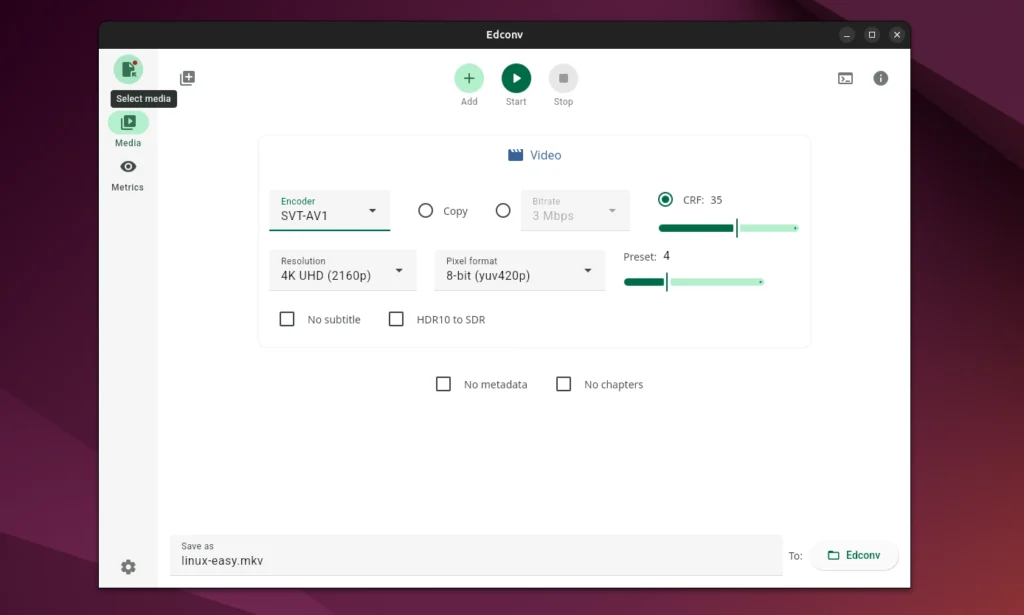Open the Media panel in the sidebar
The height and width of the screenshot is (615, 1024).
click(128, 122)
